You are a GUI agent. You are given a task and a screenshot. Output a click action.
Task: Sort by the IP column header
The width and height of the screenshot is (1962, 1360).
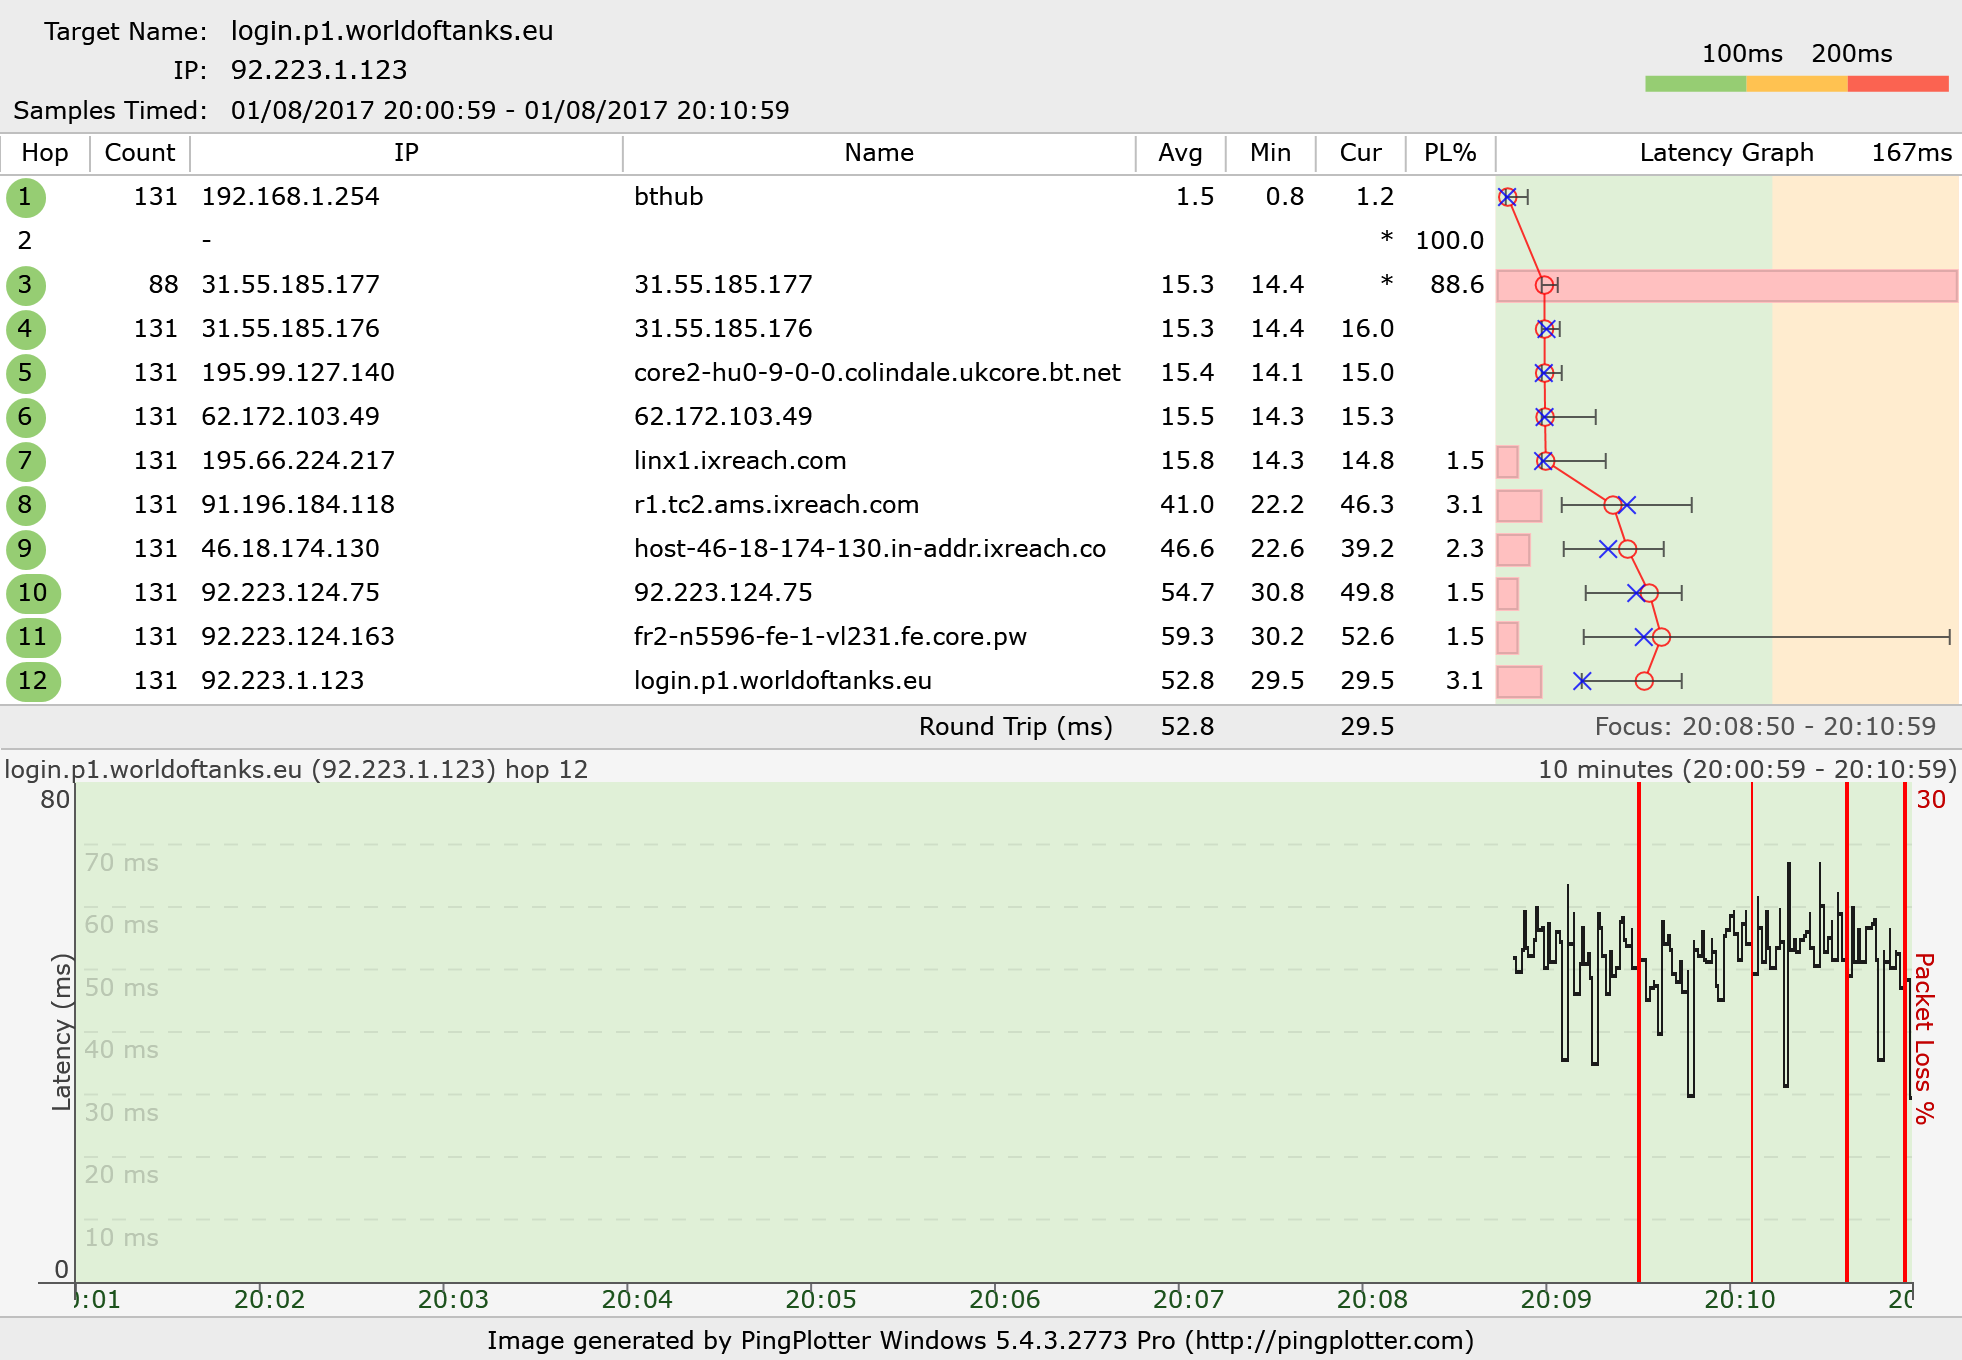tap(406, 153)
